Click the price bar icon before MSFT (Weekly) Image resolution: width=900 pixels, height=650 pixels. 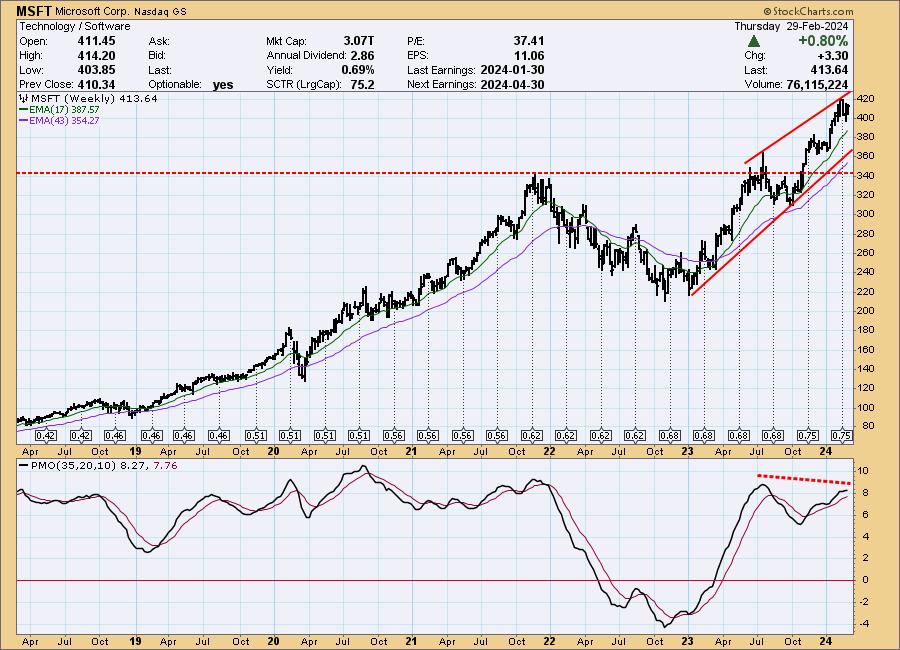click(x=23, y=99)
